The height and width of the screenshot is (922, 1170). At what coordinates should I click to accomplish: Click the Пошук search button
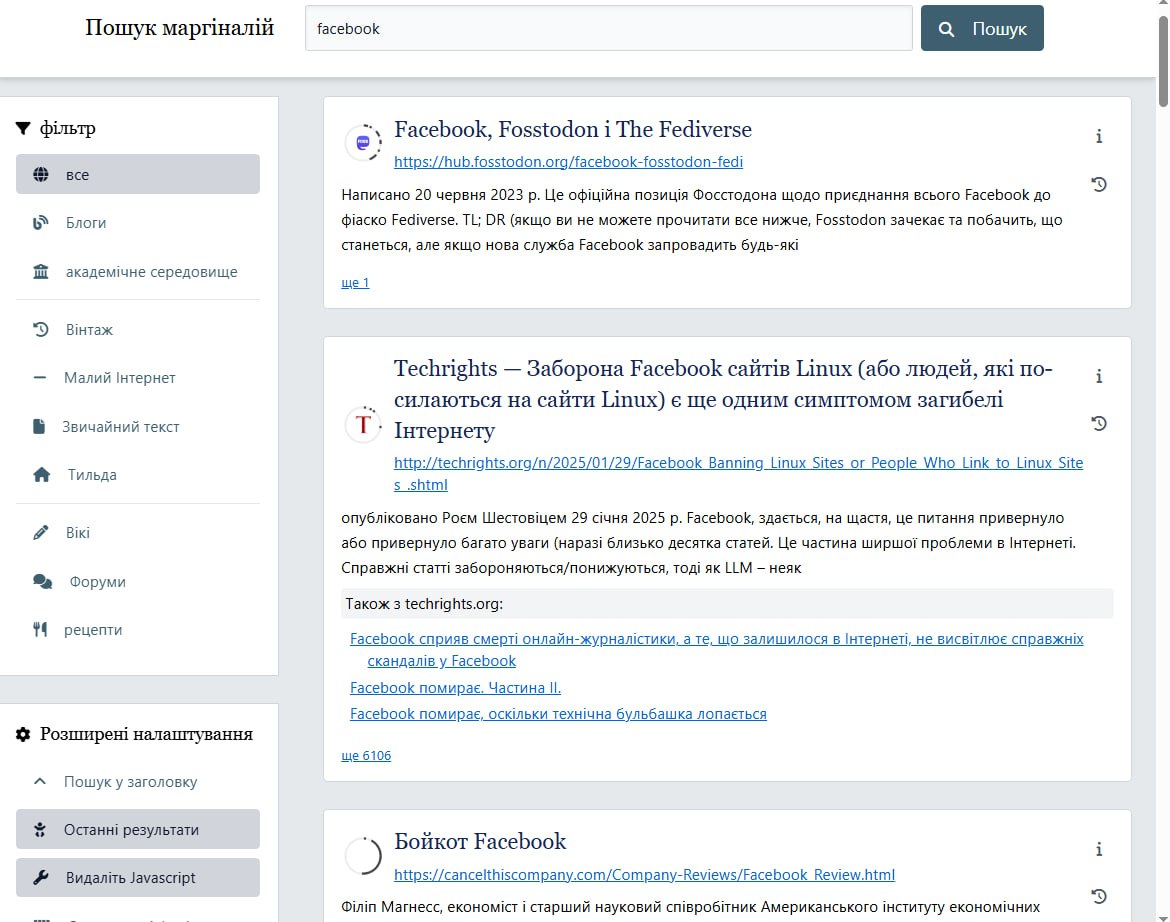(981, 28)
